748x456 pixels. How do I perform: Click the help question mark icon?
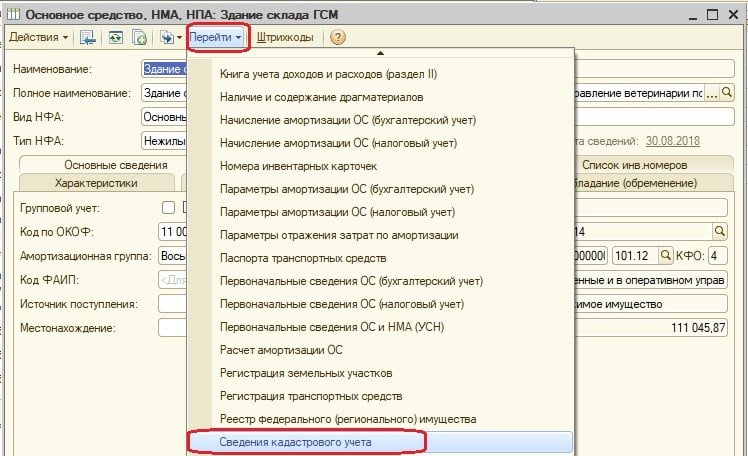[x=338, y=37]
